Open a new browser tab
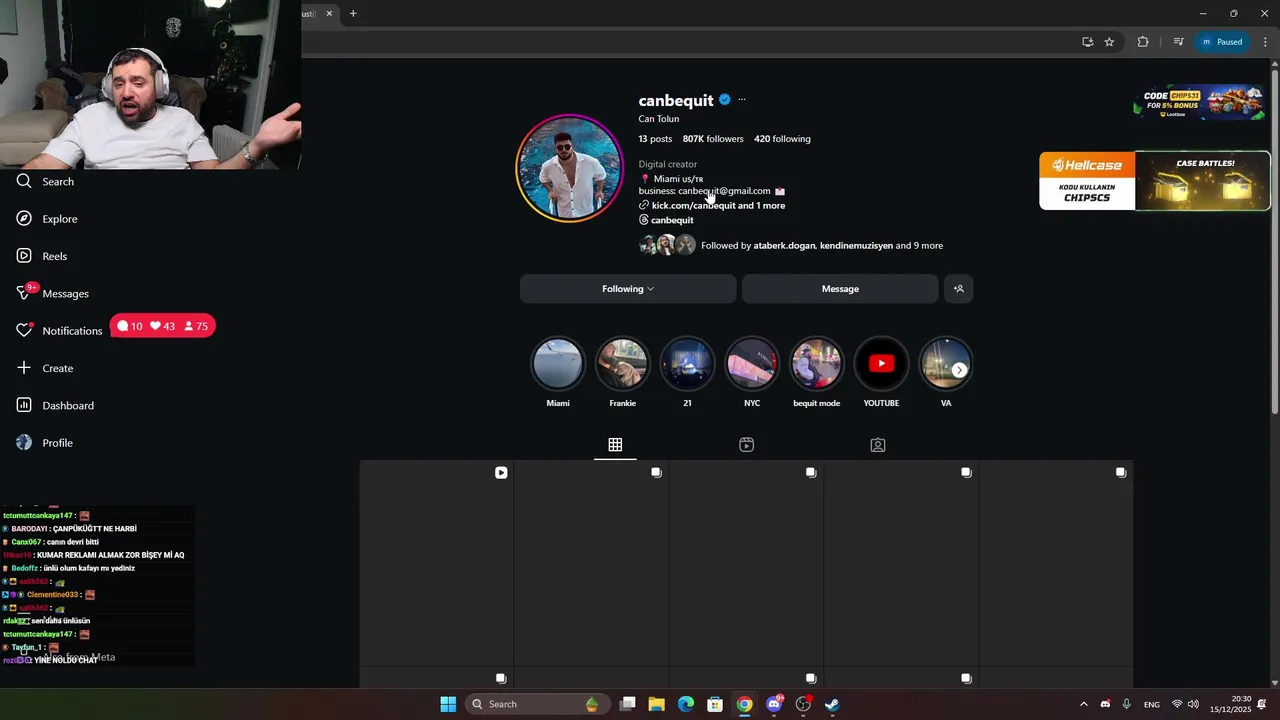The width and height of the screenshot is (1280, 720). click(353, 14)
